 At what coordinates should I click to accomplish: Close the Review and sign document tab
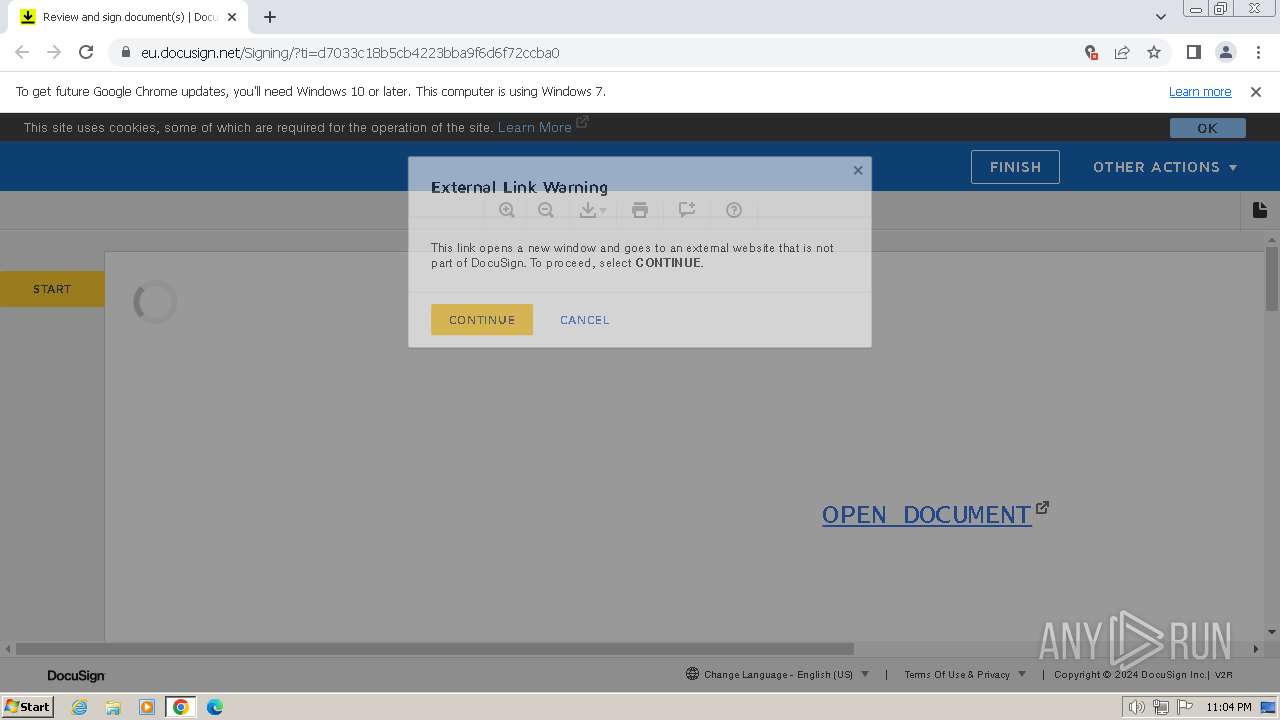232,17
